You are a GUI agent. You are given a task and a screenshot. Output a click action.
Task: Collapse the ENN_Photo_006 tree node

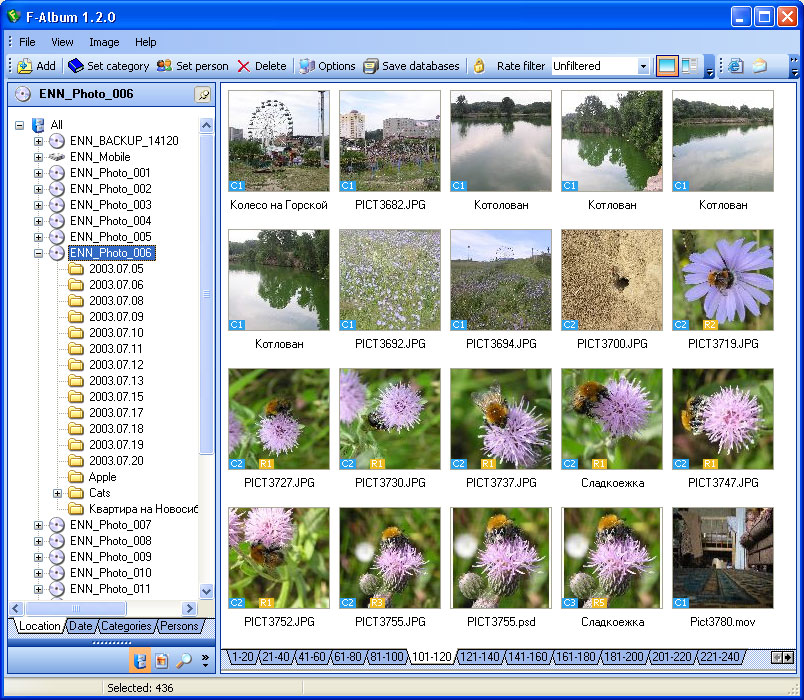[39, 253]
